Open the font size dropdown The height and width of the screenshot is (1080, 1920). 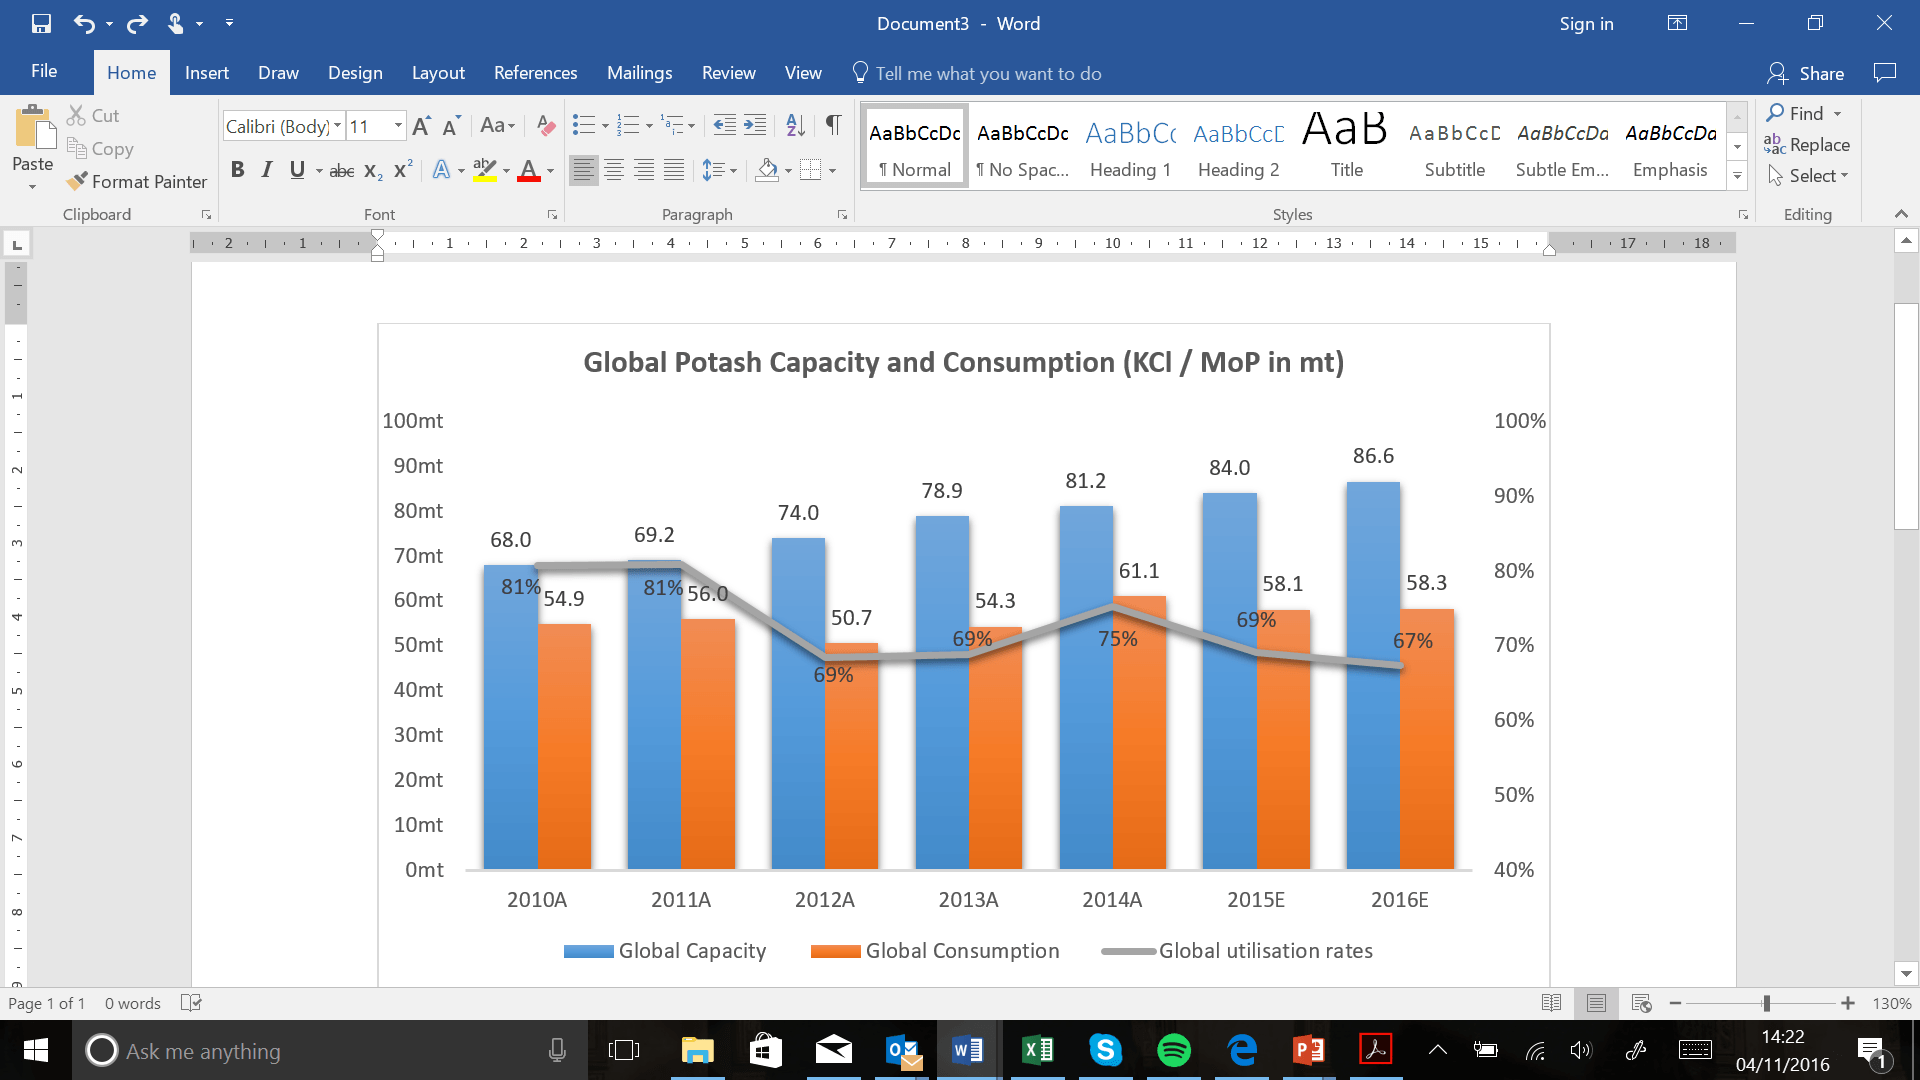point(398,126)
